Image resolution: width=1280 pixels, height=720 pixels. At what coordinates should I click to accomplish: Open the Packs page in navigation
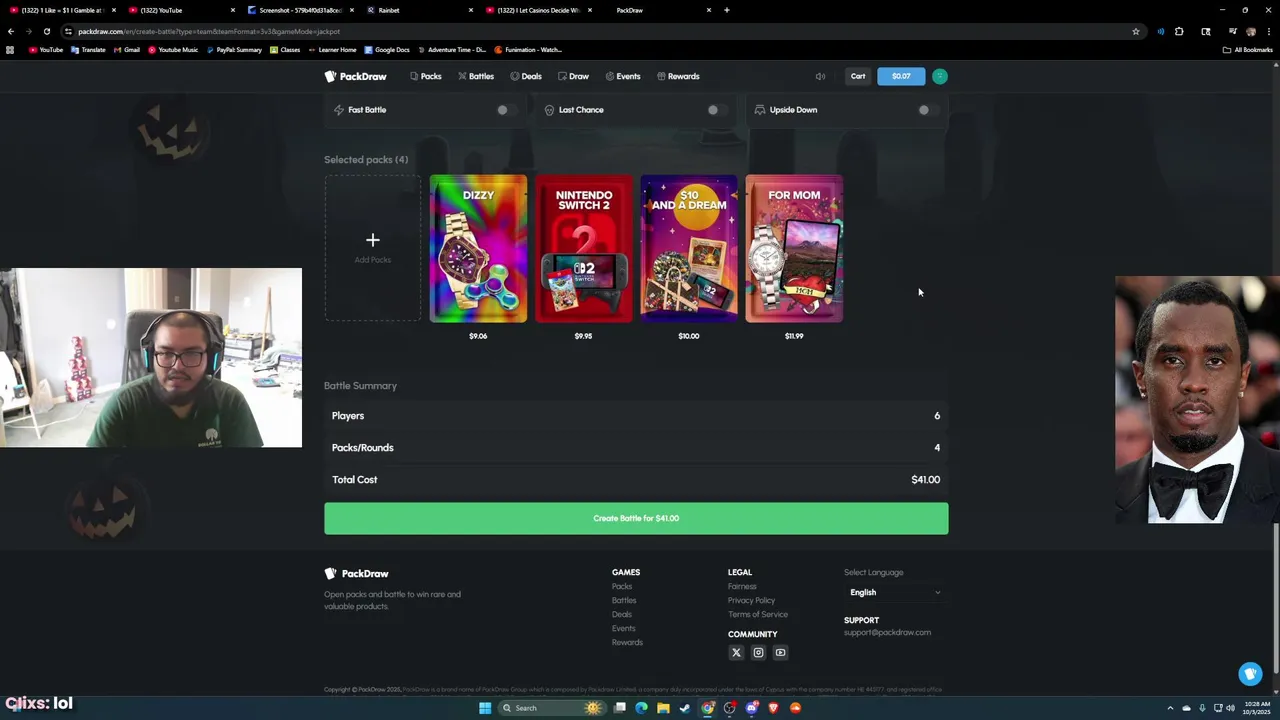coord(425,76)
